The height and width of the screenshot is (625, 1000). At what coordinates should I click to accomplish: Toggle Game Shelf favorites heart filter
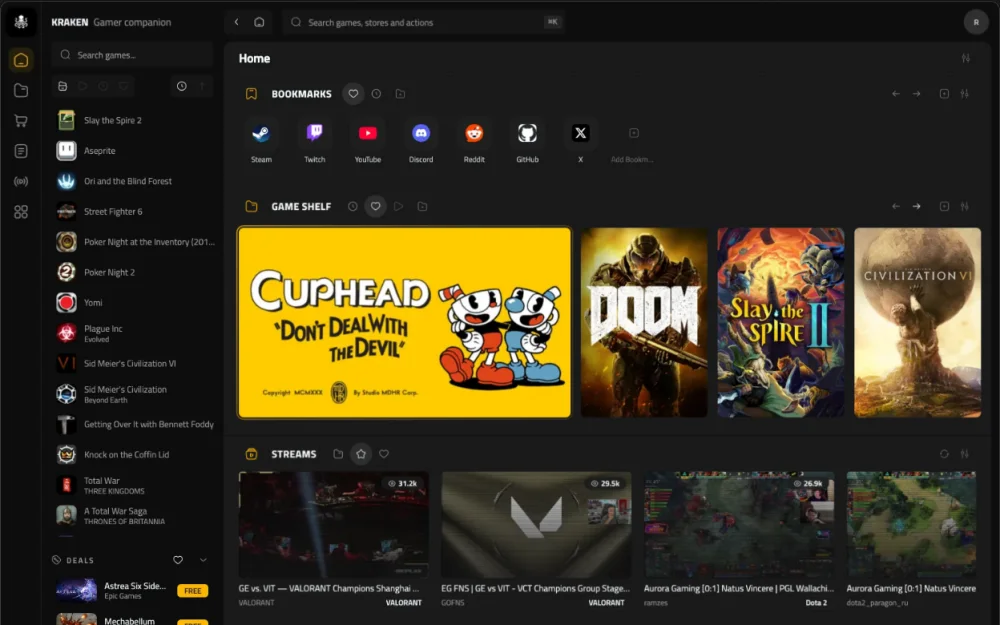tap(376, 207)
